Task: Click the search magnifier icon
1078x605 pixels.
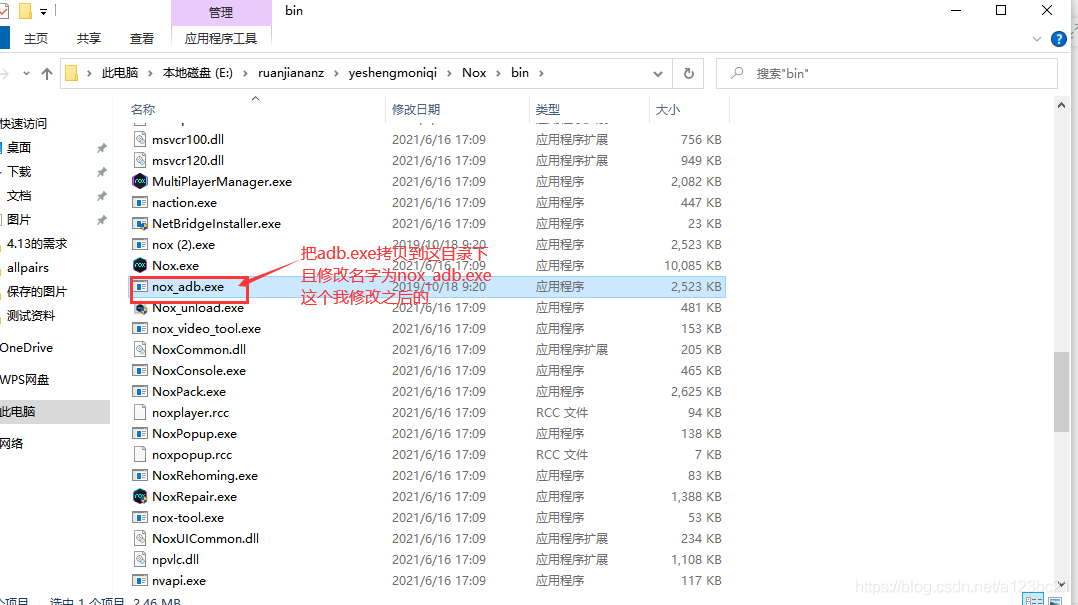Action: (737, 73)
